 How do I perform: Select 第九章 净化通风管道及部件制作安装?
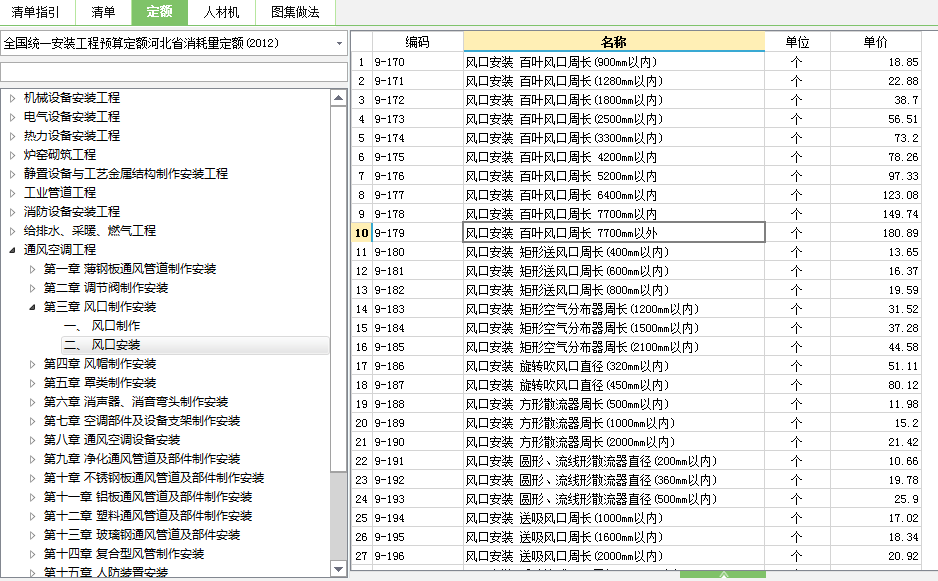click(x=142, y=459)
